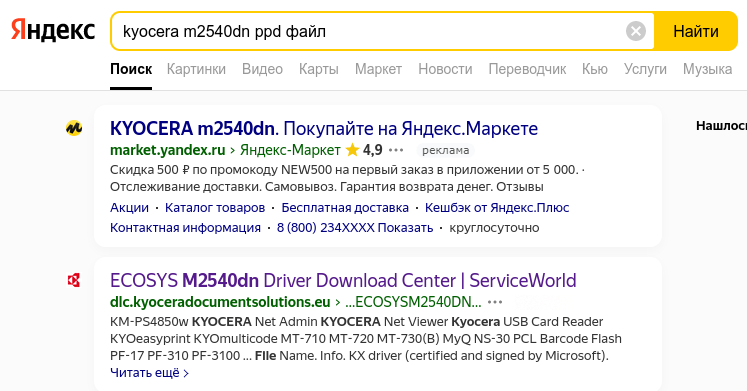Screen dimensions: 747x391
Task: Open the market.yandex.ru green URL
Action: [x=168, y=150]
